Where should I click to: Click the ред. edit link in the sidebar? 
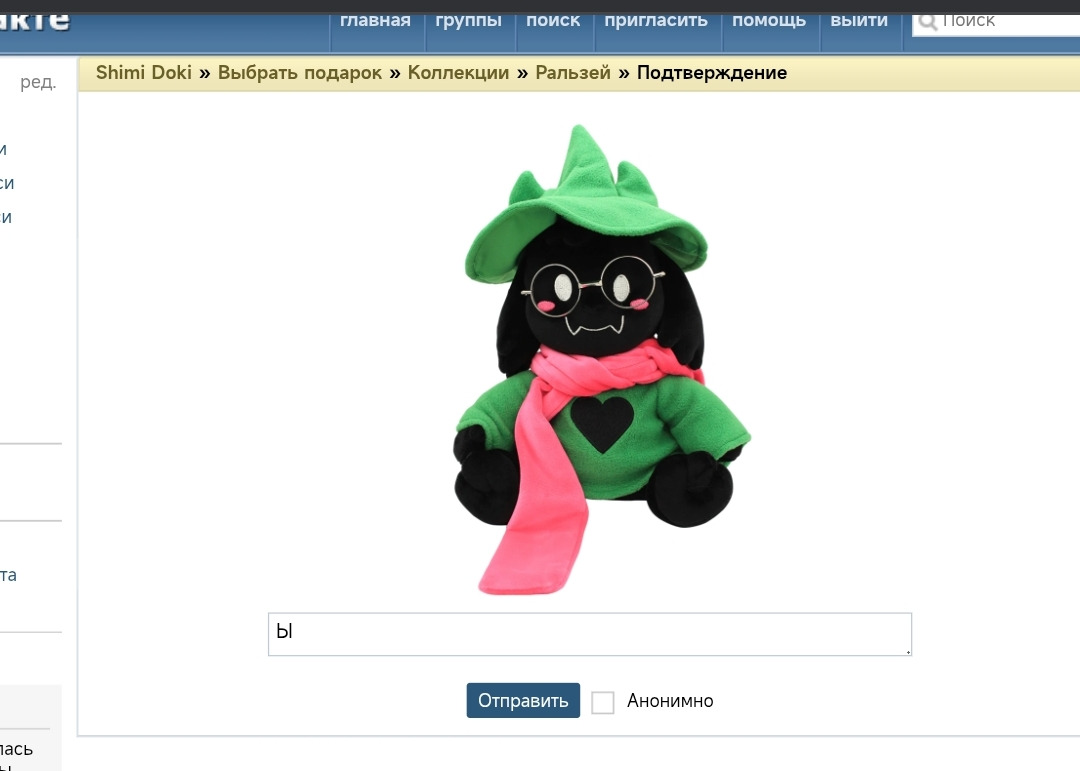[38, 83]
